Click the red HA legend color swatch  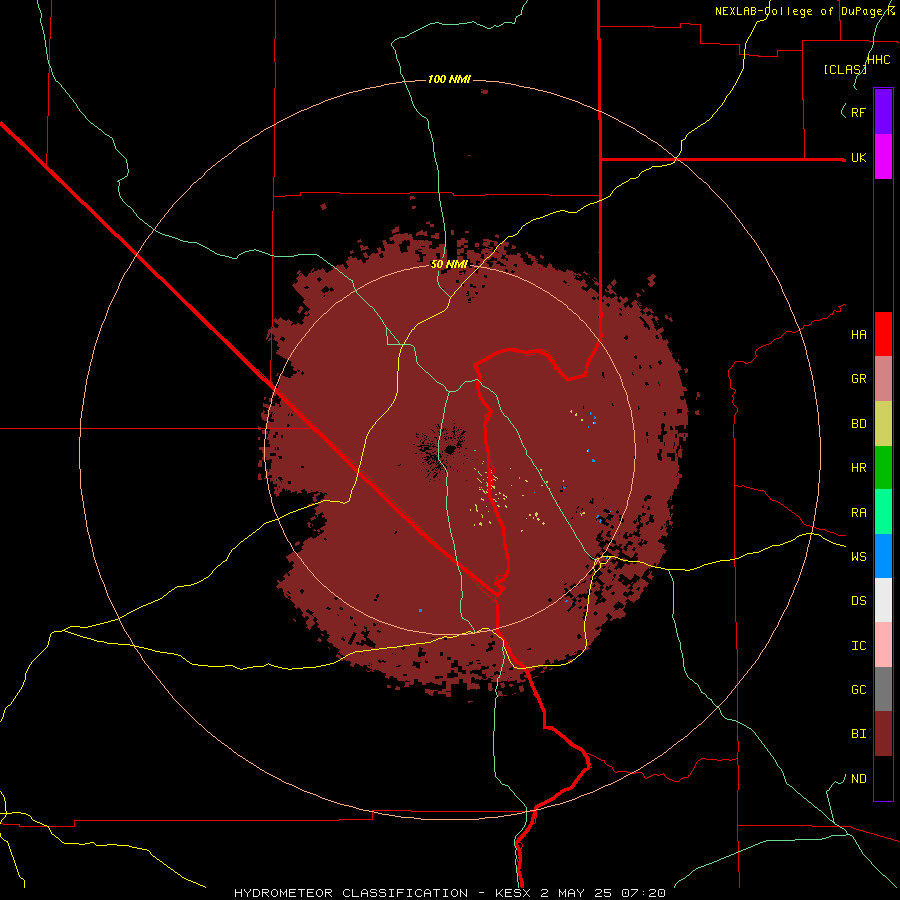point(883,334)
